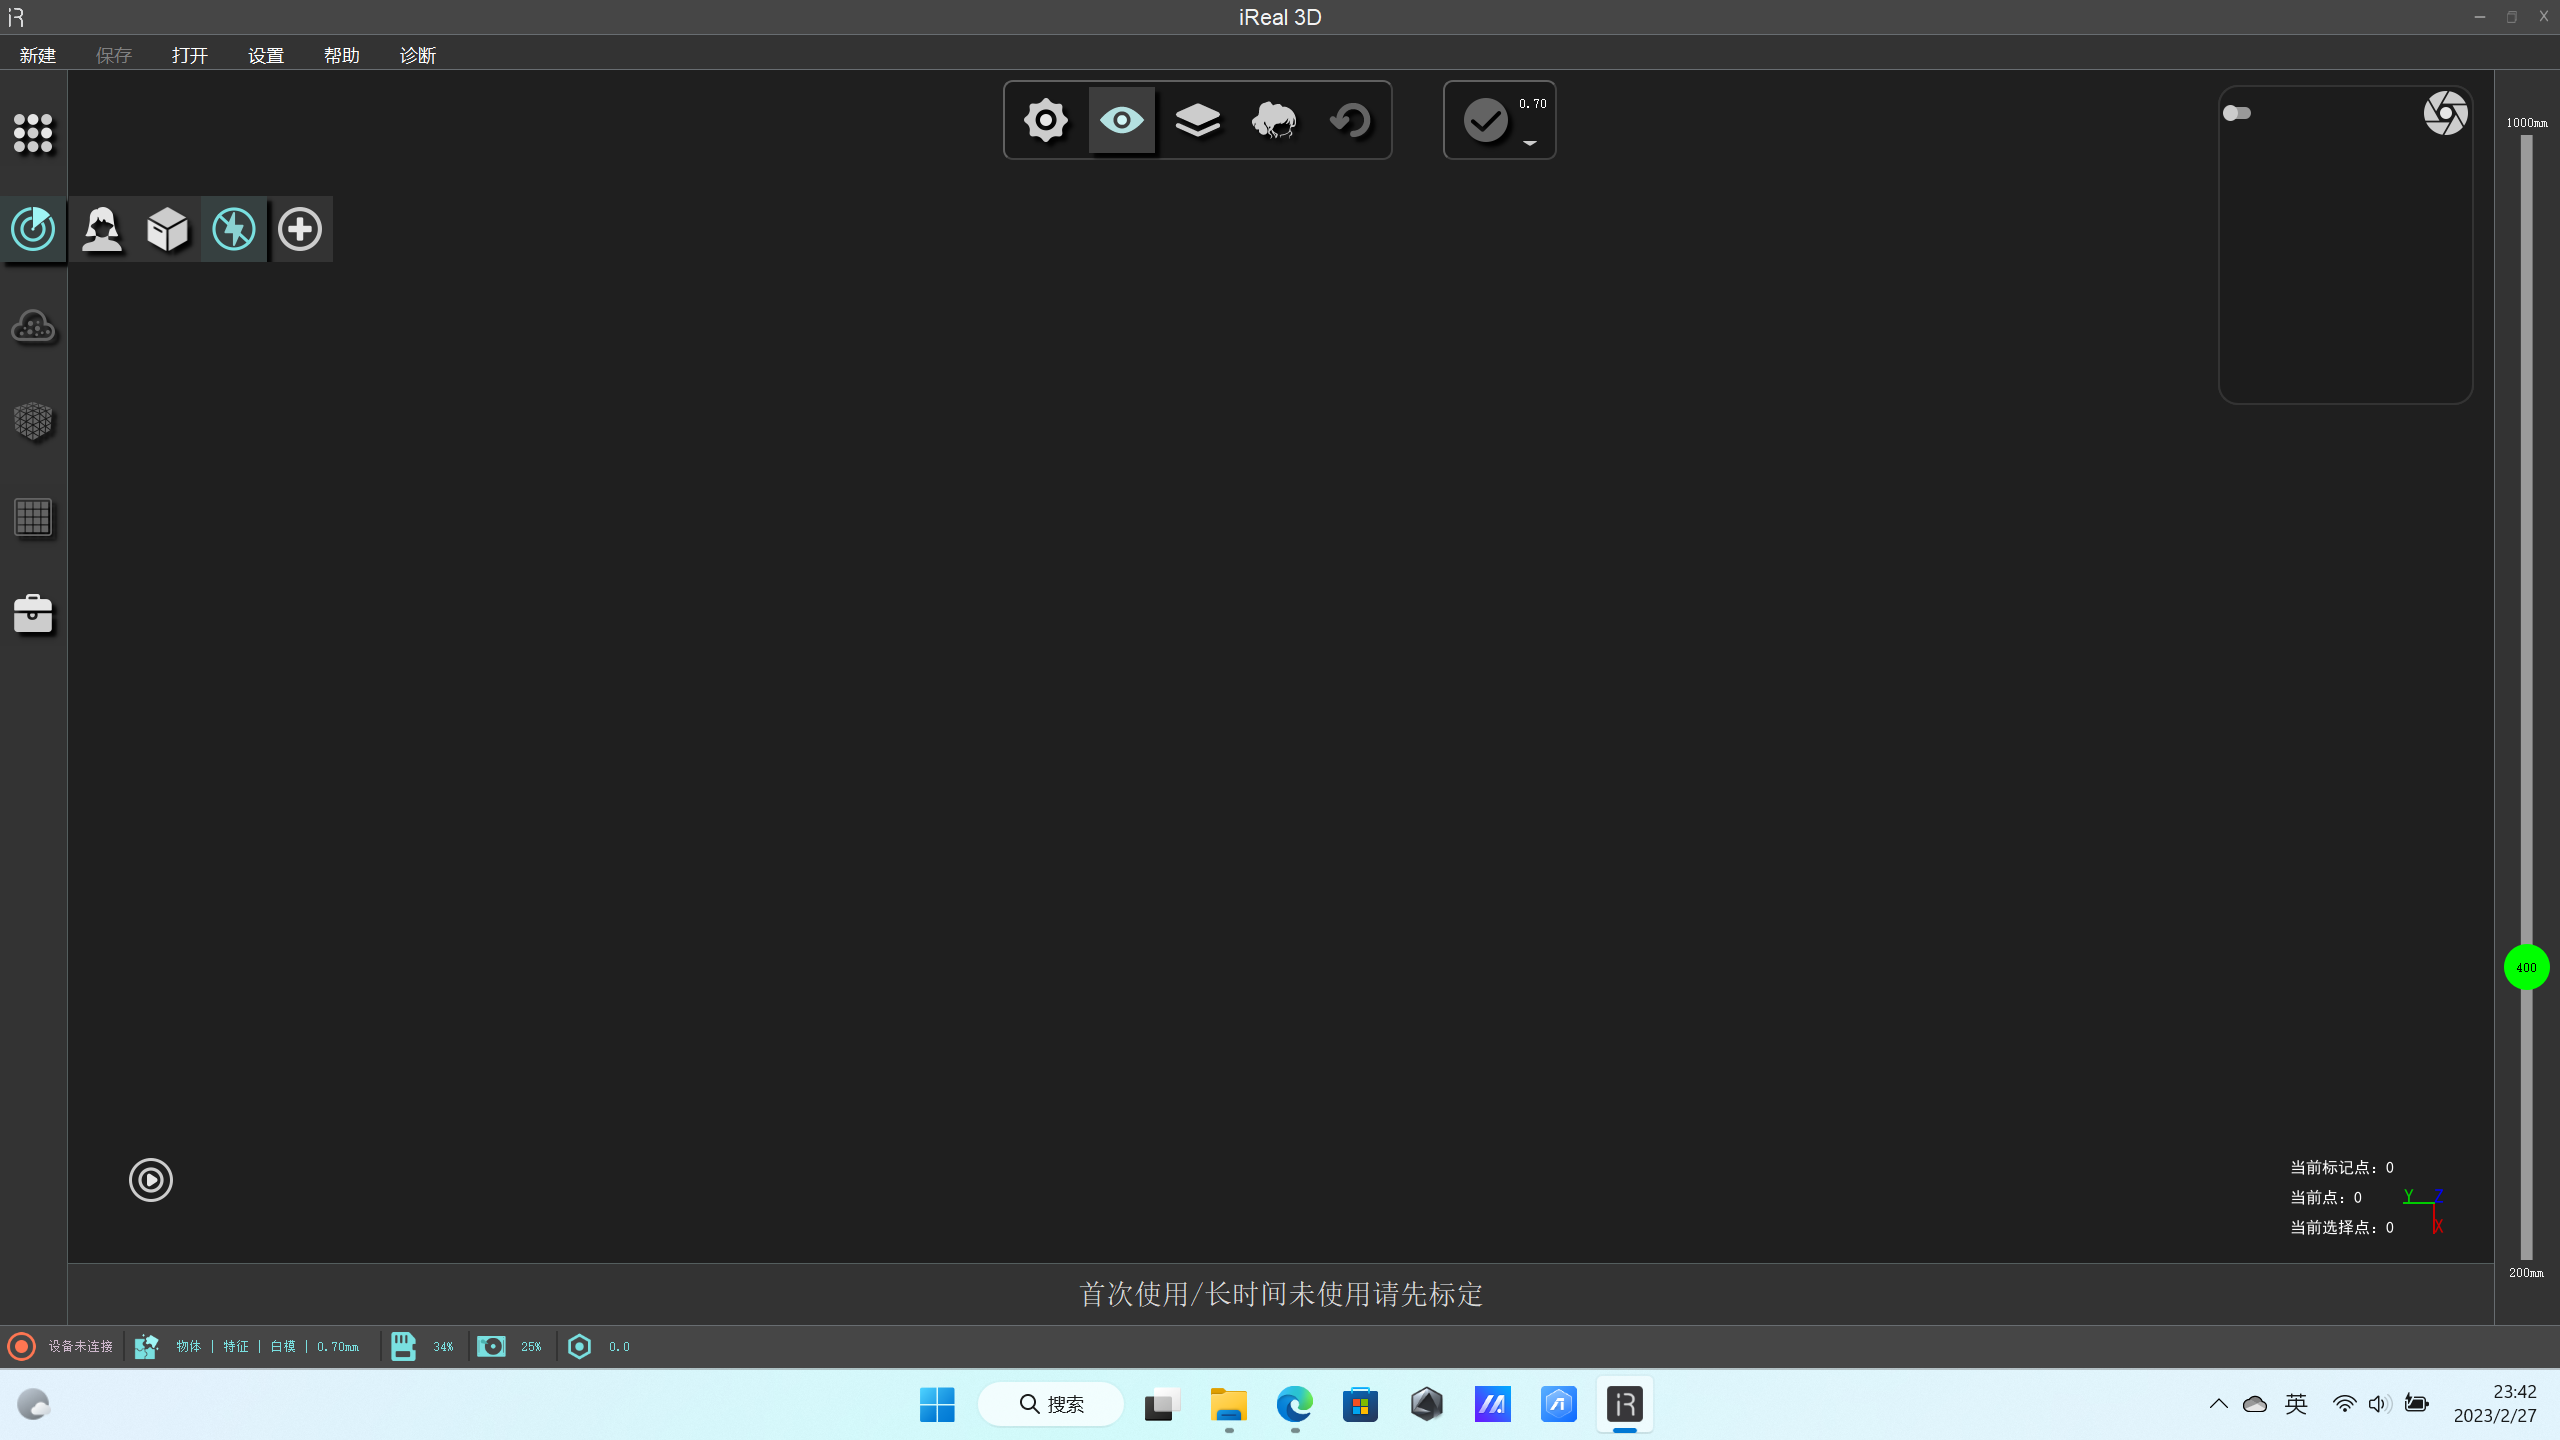The width and height of the screenshot is (2560, 1440).
Task: Open the 设置 menu
Action: [x=266, y=55]
